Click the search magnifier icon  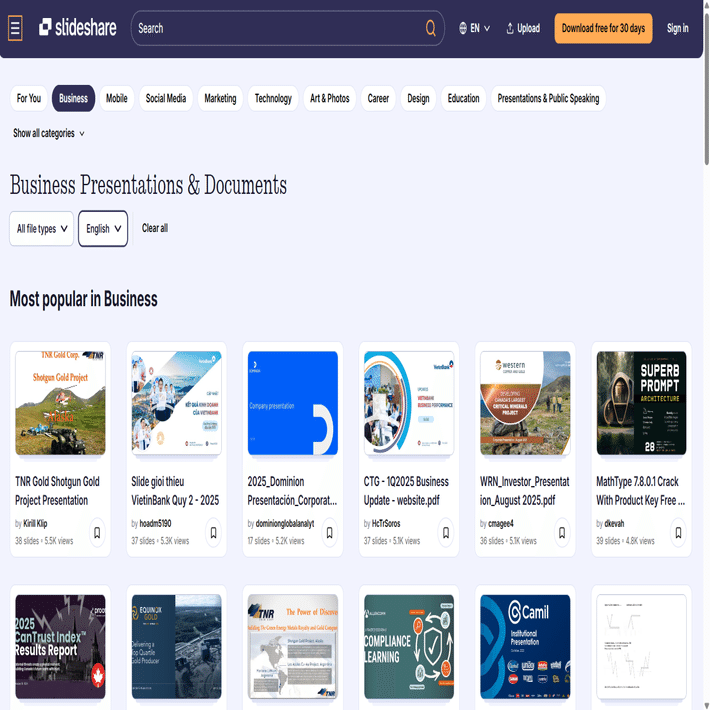click(431, 28)
